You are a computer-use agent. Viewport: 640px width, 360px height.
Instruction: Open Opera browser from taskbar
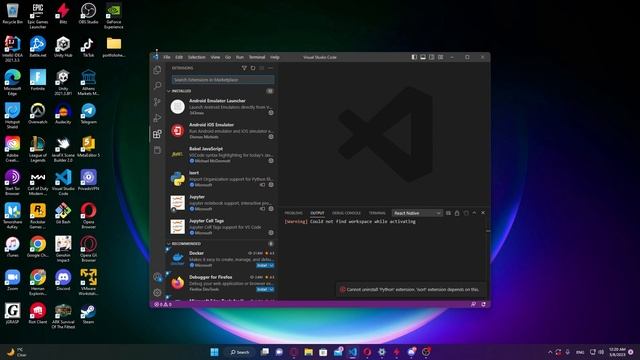(367, 352)
